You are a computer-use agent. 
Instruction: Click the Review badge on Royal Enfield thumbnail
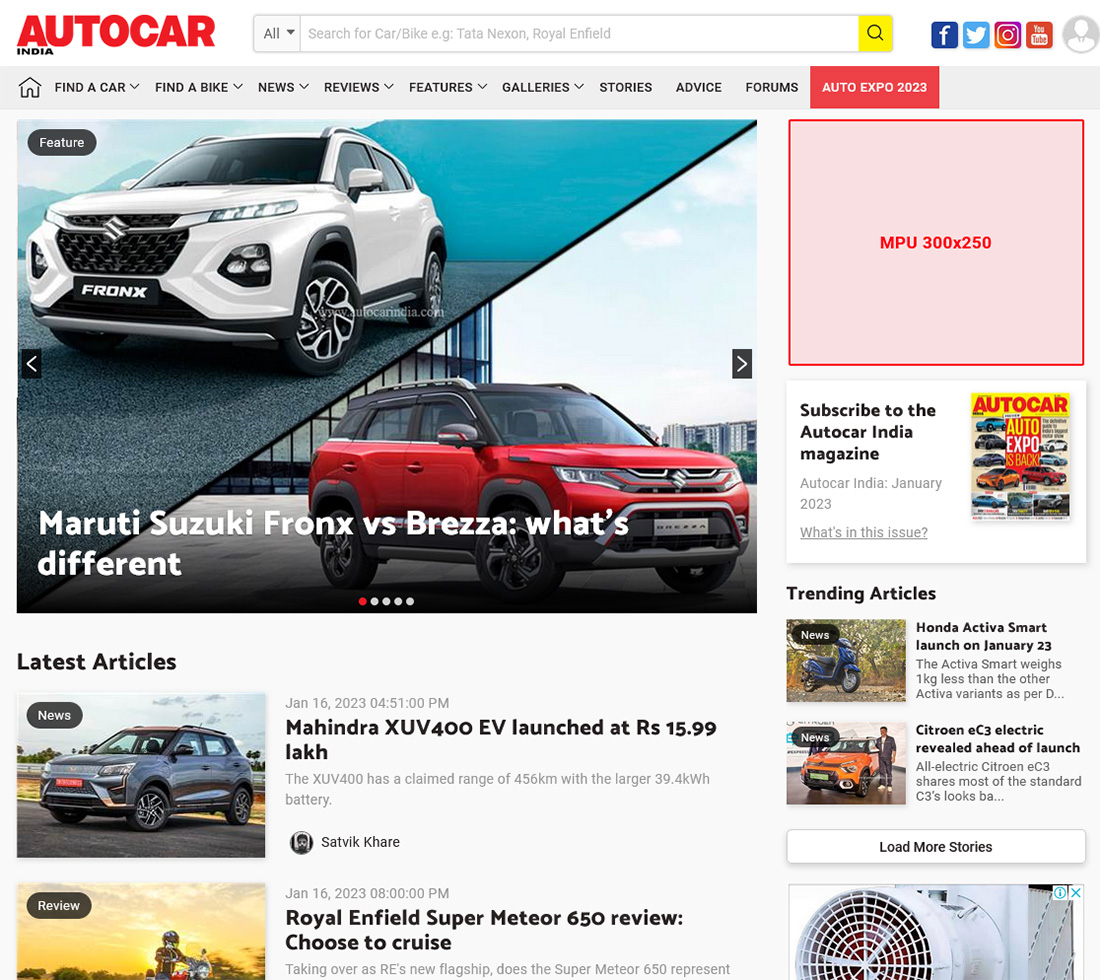58,906
